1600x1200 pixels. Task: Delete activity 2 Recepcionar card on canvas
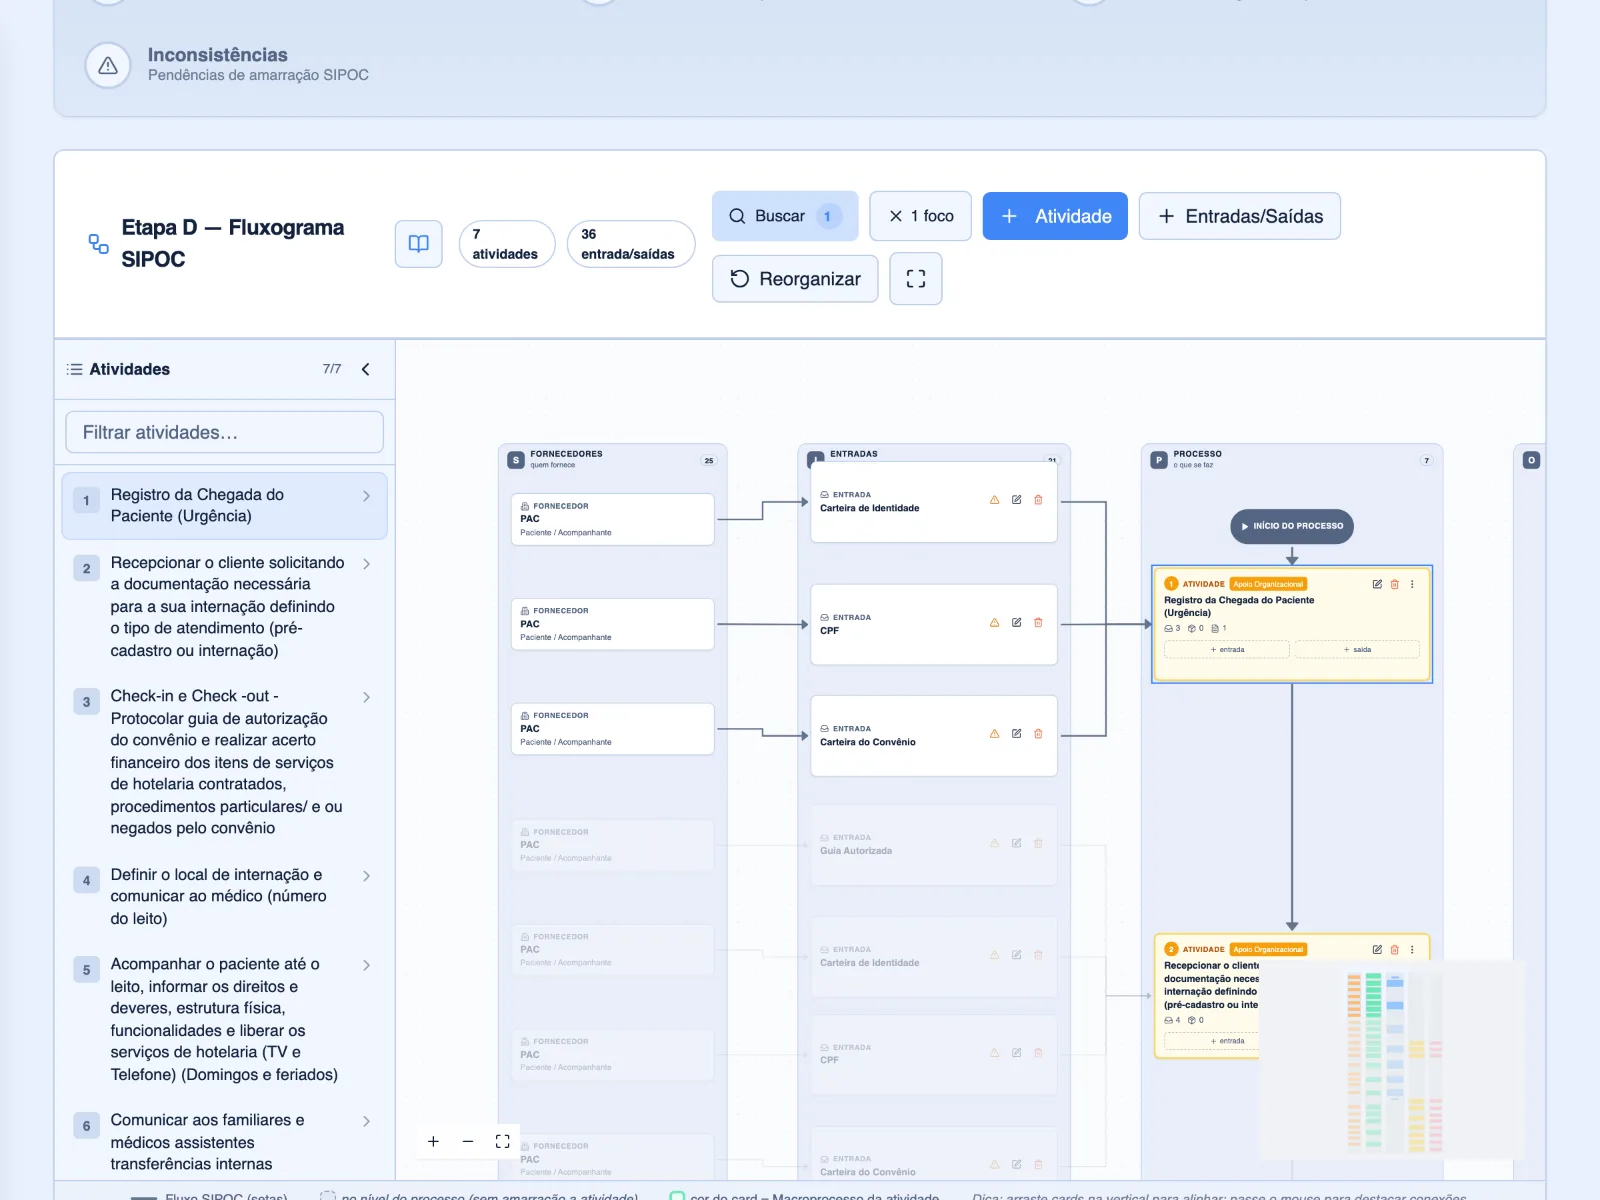click(1394, 950)
